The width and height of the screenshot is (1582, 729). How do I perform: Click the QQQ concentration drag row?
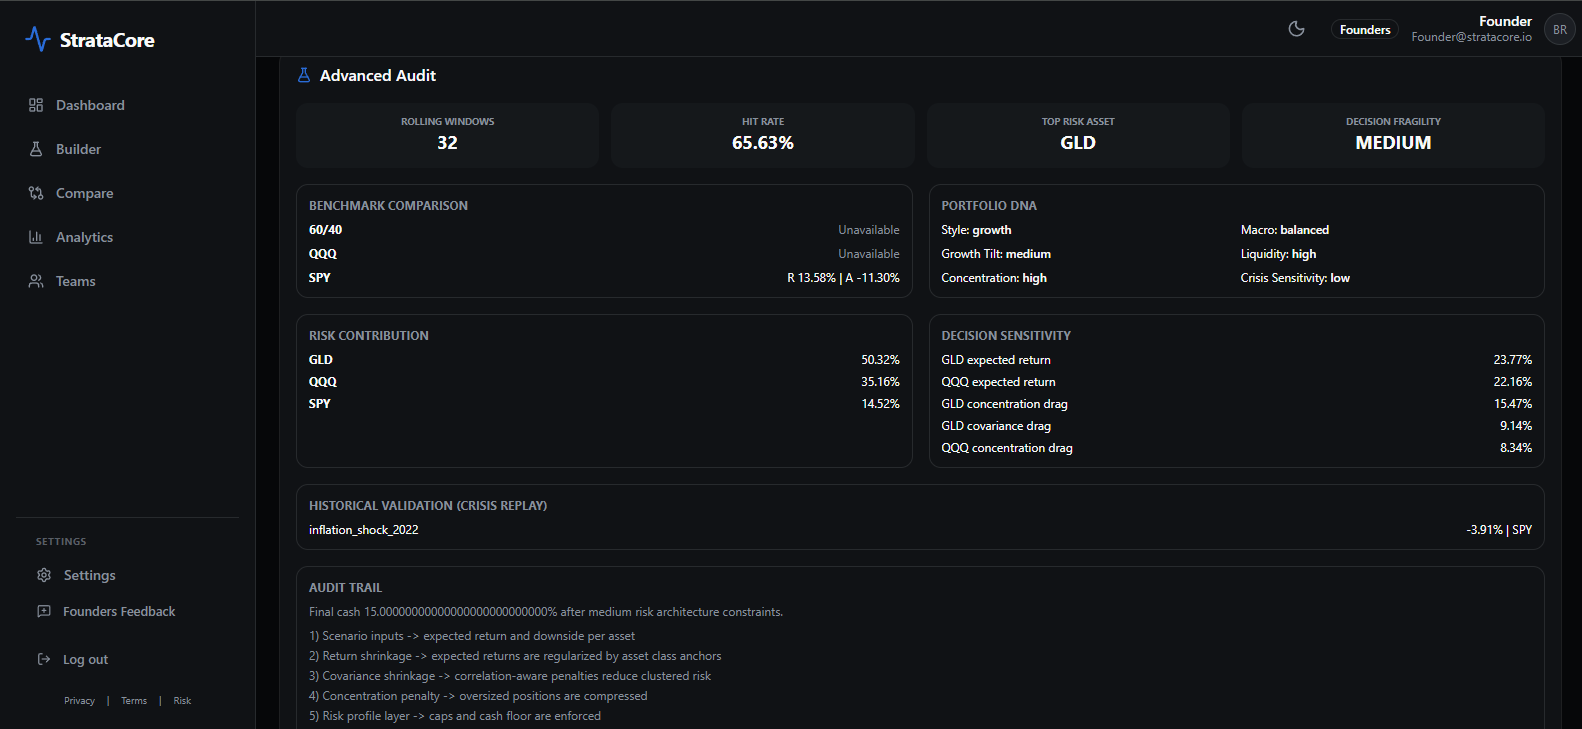[x=1236, y=448]
